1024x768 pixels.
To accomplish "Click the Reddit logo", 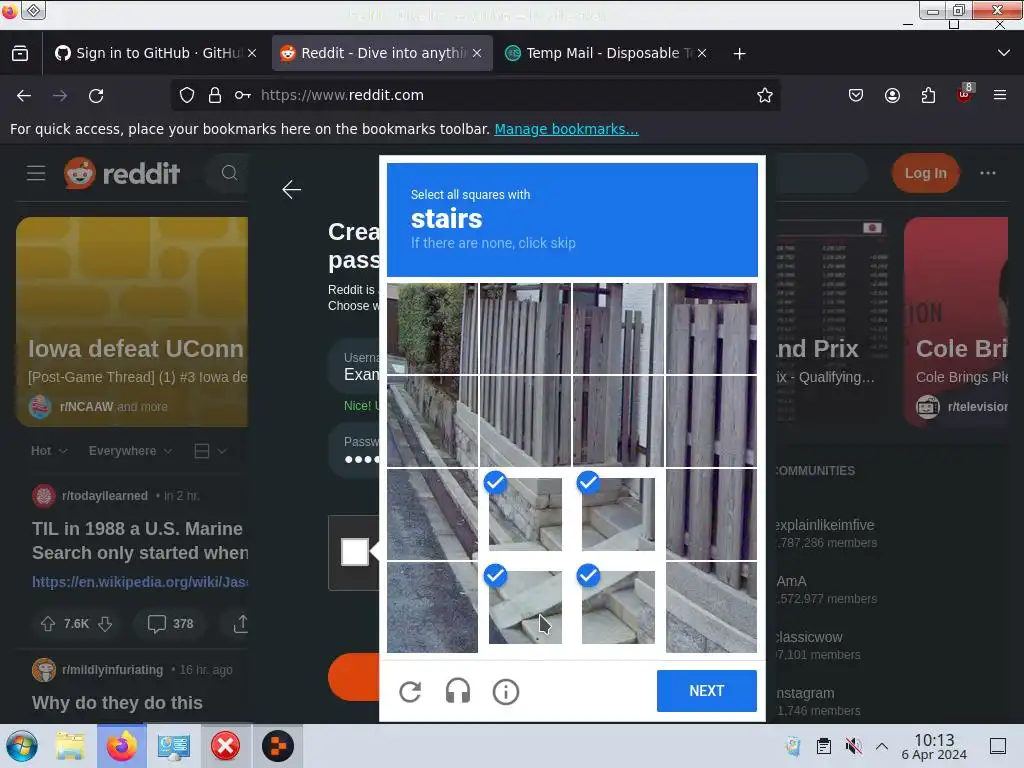I will [x=121, y=174].
